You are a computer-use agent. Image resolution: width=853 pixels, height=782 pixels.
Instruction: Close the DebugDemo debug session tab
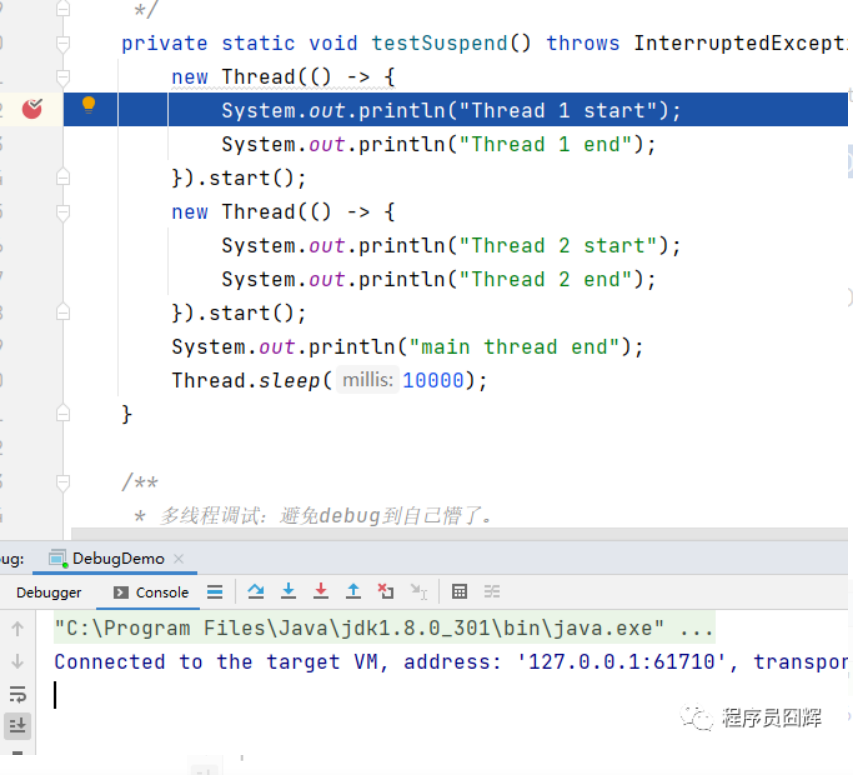click(178, 558)
